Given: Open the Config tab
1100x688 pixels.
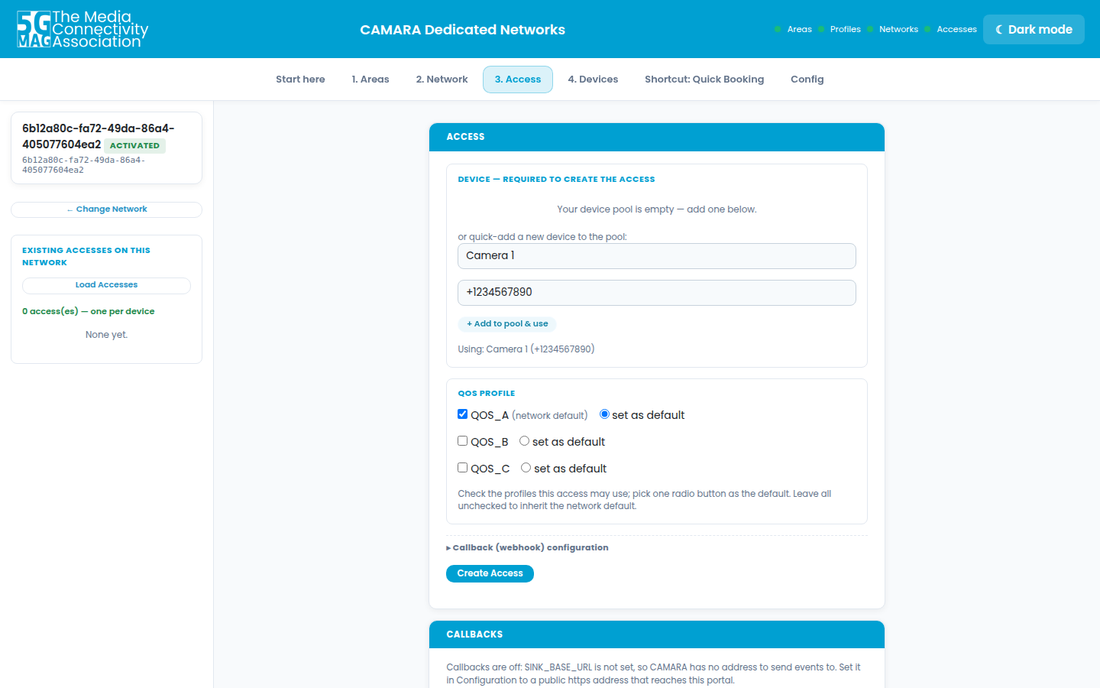Looking at the screenshot, I should pos(807,79).
